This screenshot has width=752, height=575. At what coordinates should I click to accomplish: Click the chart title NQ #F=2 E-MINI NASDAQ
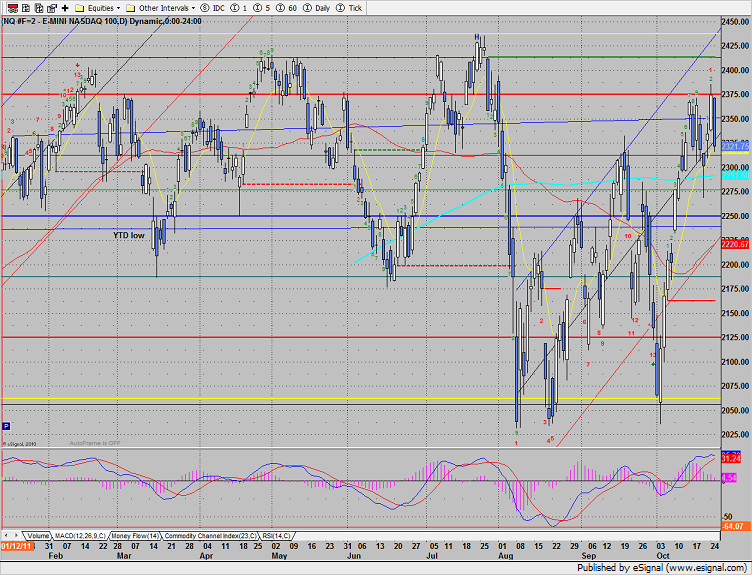(102, 21)
